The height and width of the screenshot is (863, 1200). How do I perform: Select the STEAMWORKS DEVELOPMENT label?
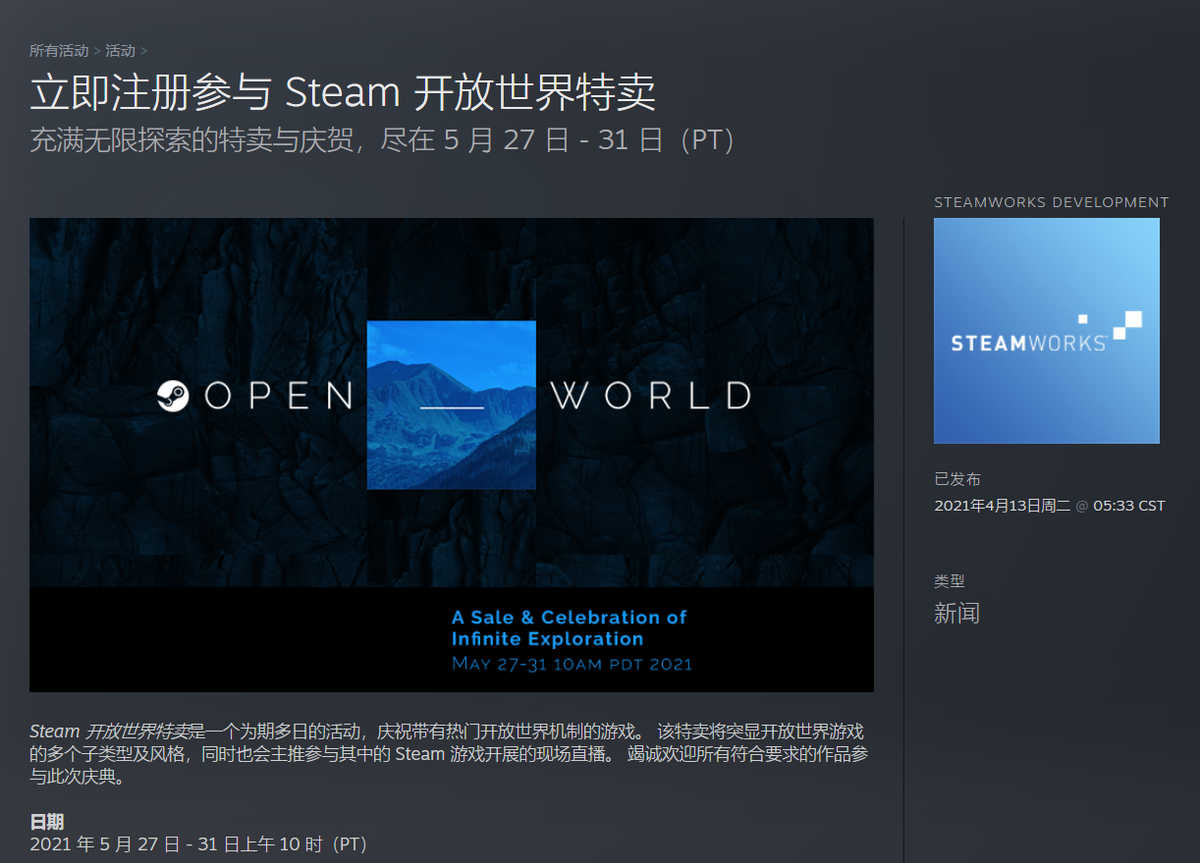click(x=1051, y=202)
